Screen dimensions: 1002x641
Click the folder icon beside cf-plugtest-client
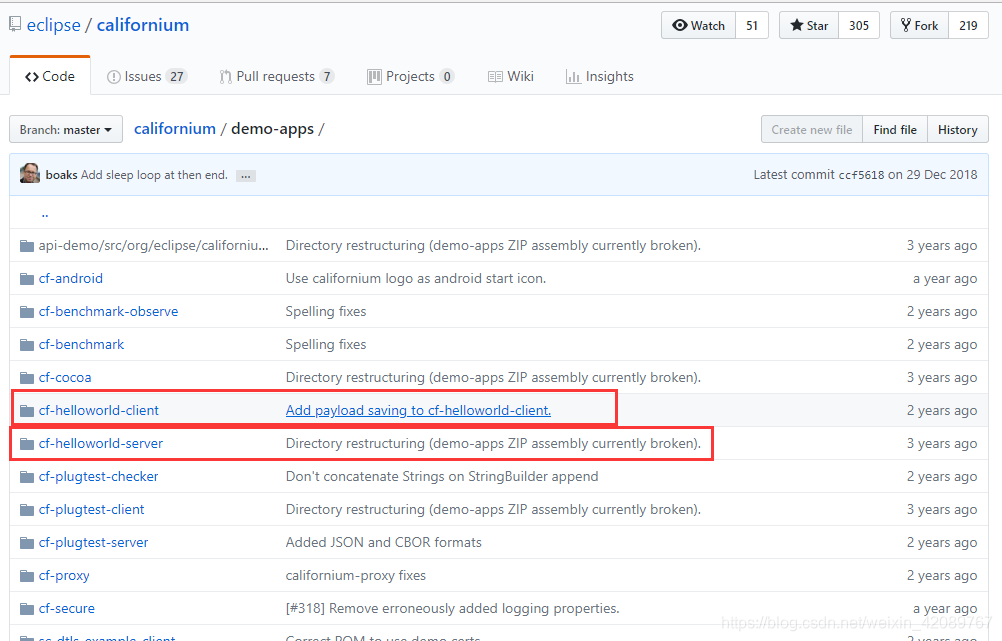(27, 510)
